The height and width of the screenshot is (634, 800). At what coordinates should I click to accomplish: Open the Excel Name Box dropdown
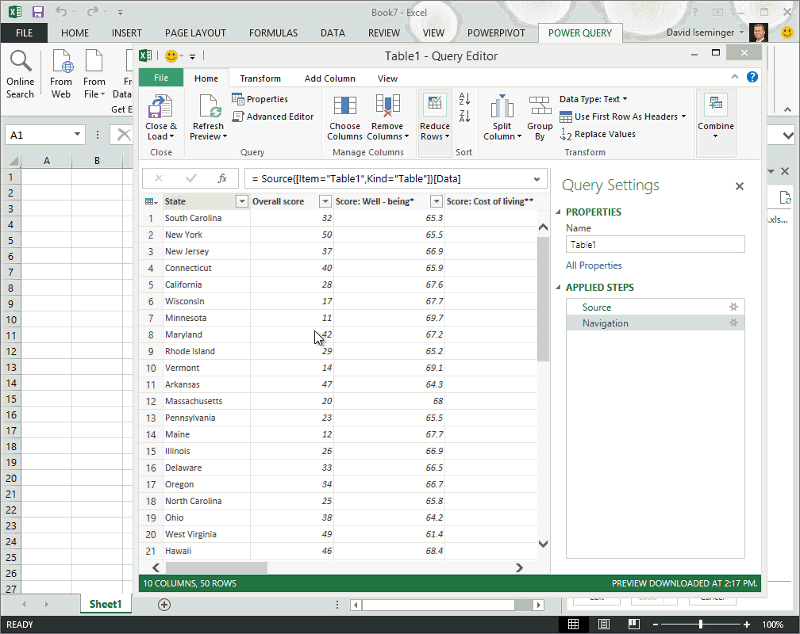[77, 135]
